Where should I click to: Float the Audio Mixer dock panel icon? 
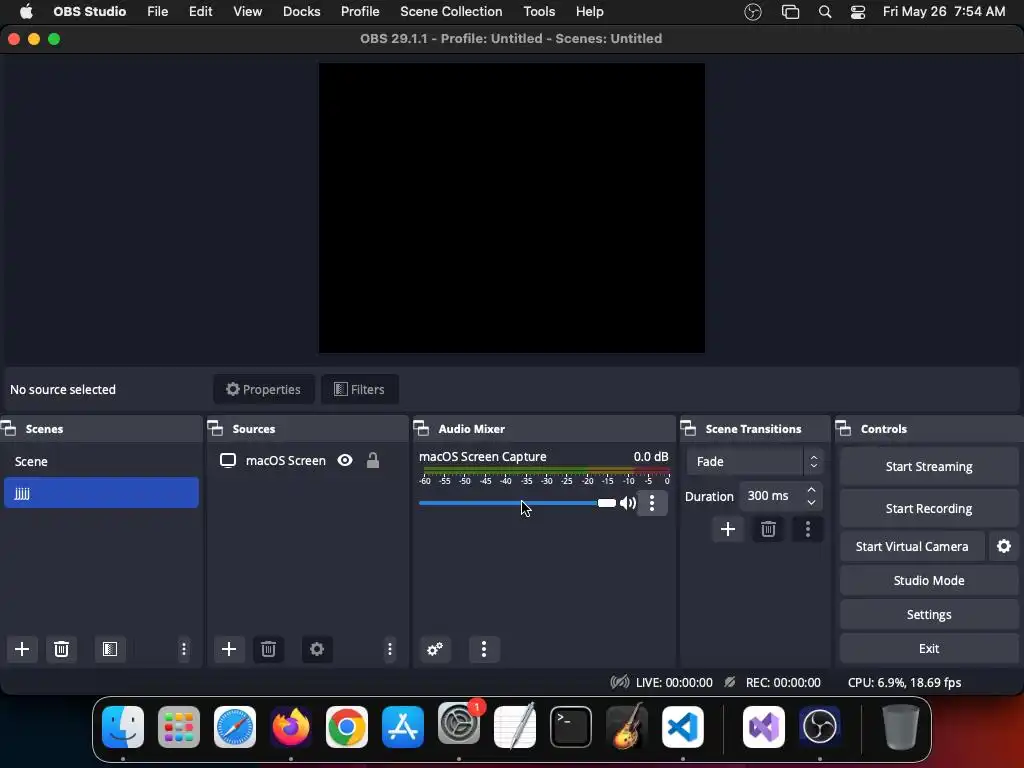(x=421, y=429)
